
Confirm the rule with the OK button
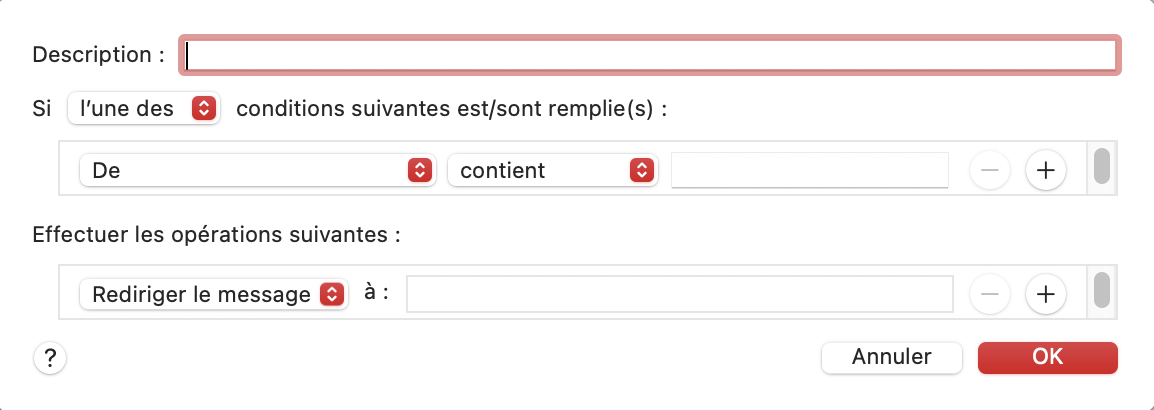(1047, 357)
